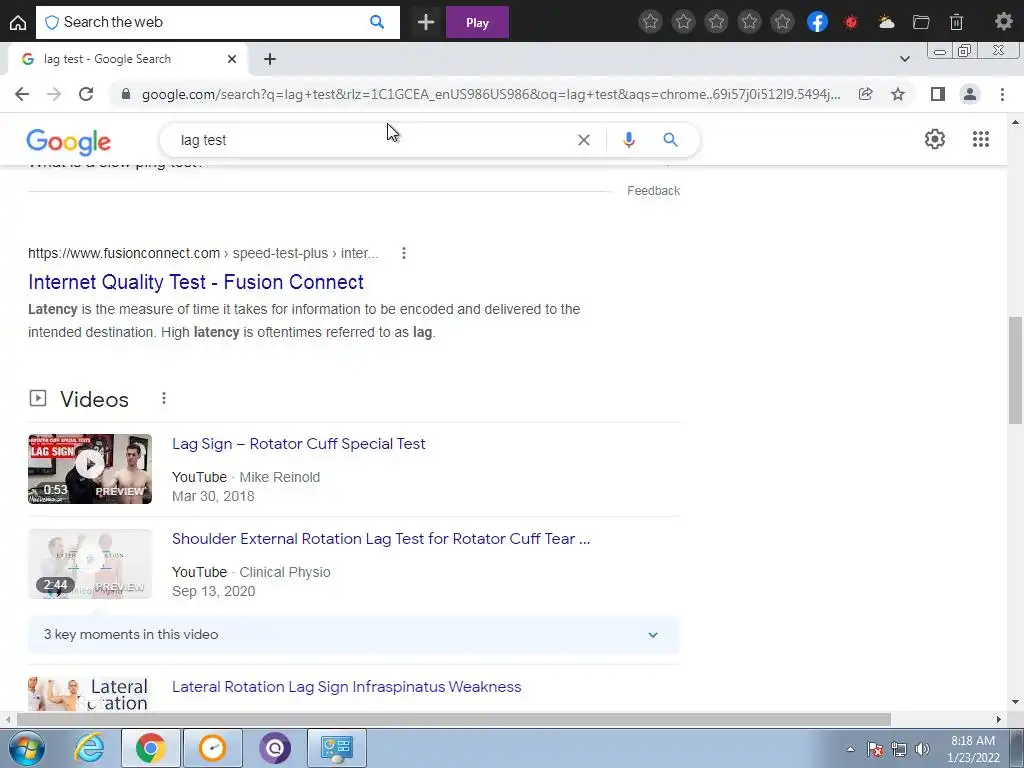Click the vertical scrollbar down arrow

pos(1016,703)
